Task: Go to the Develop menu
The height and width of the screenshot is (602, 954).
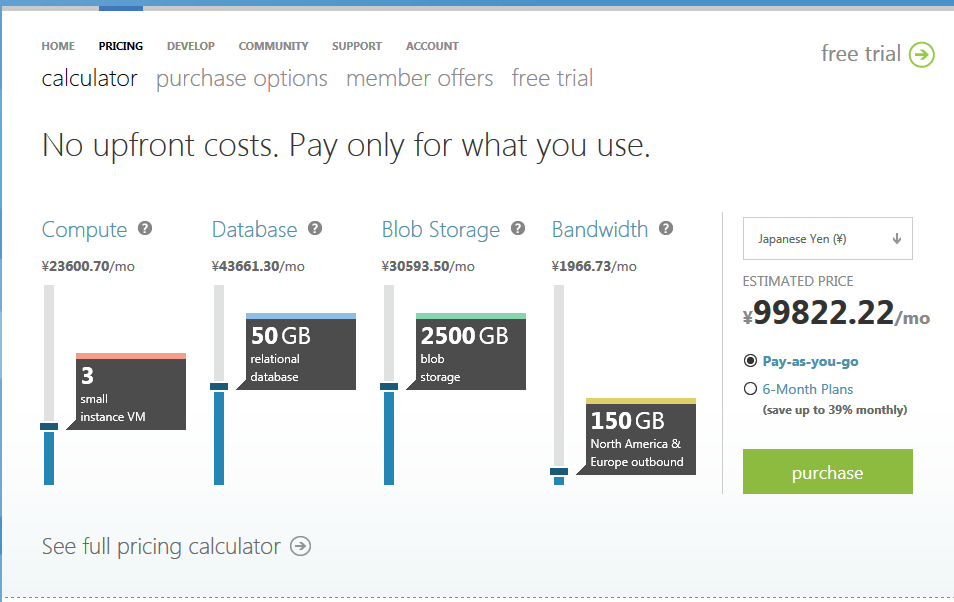Action: (x=191, y=46)
